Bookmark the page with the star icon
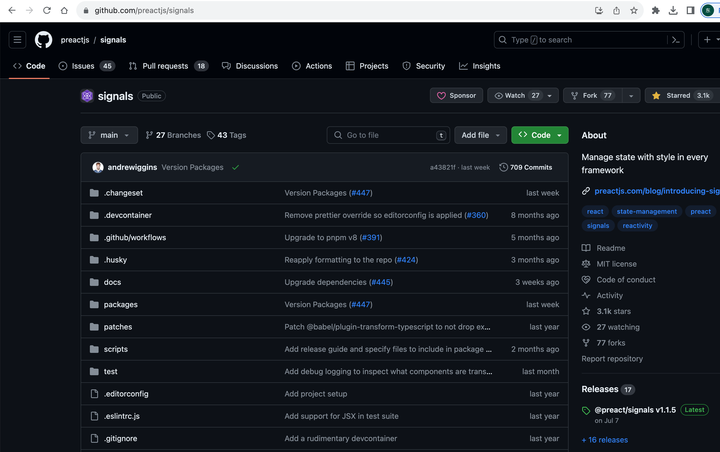 (634, 11)
